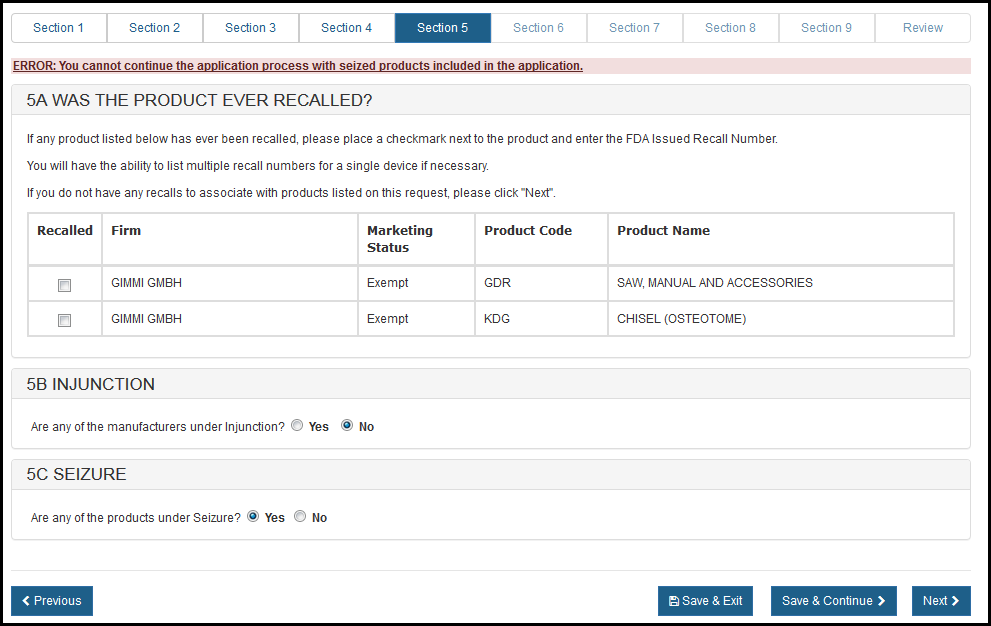Open the Review tab
Image resolution: width=991 pixels, height=626 pixels.
922,28
